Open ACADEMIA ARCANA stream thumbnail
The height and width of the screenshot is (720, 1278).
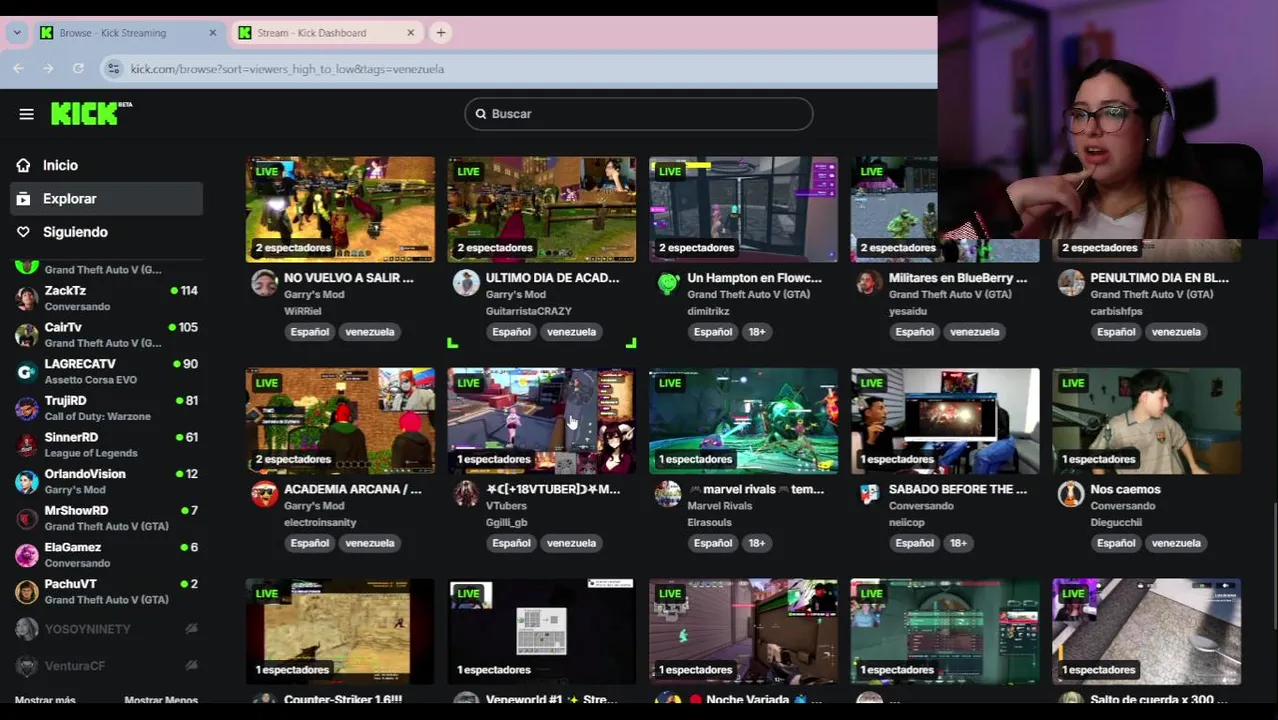[340, 420]
